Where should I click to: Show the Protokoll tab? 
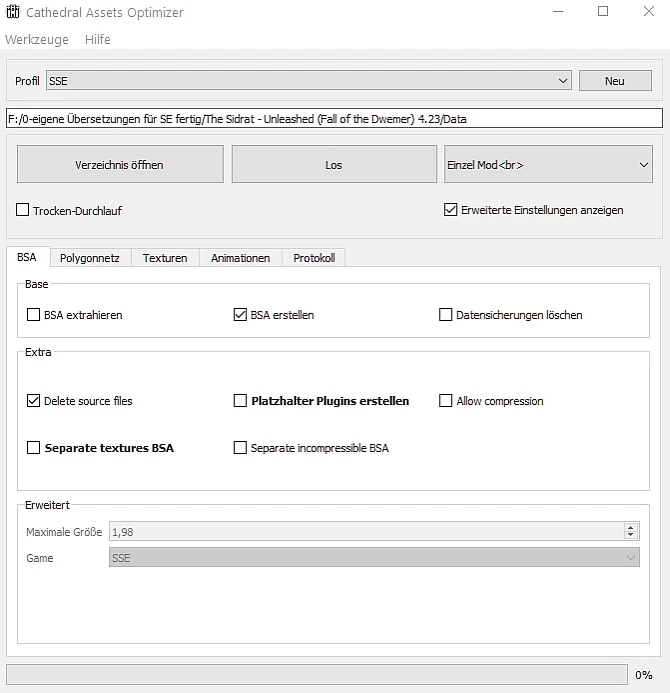[314, 258]
